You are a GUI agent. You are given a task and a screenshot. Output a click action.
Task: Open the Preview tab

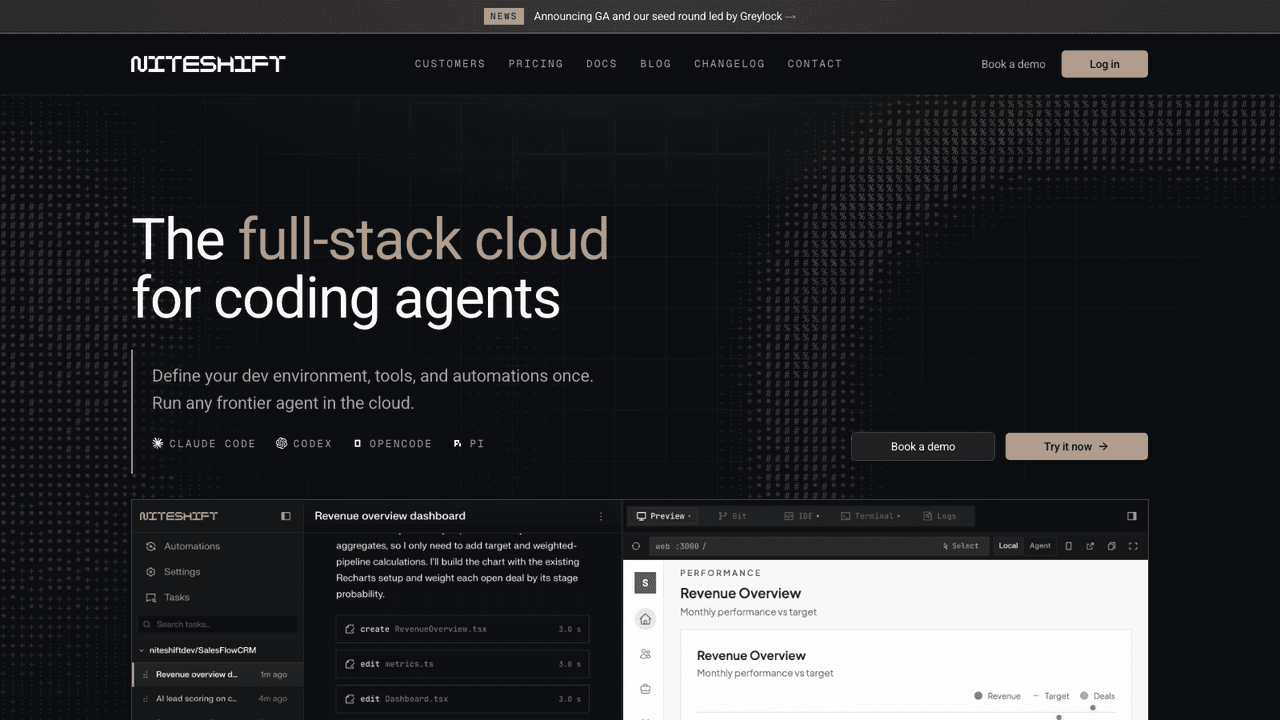664,516
